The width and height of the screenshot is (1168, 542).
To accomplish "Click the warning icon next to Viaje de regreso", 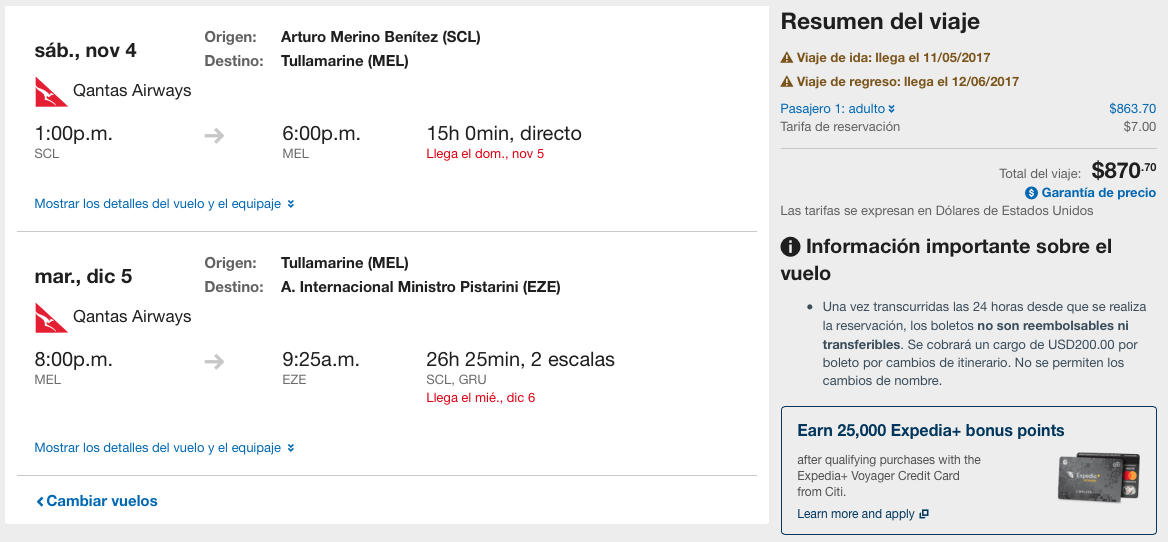I will pos(787,81).
